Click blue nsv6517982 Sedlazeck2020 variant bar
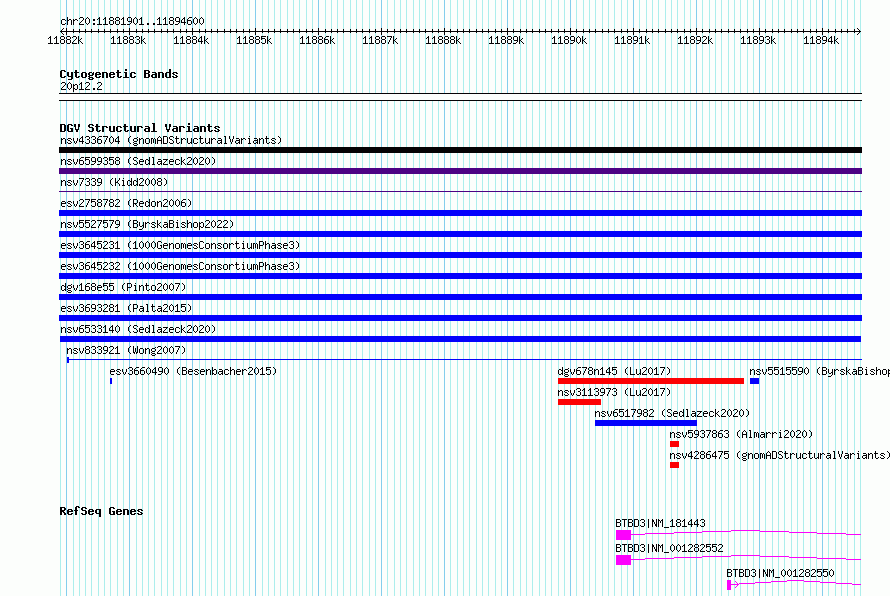 [645, 423]
